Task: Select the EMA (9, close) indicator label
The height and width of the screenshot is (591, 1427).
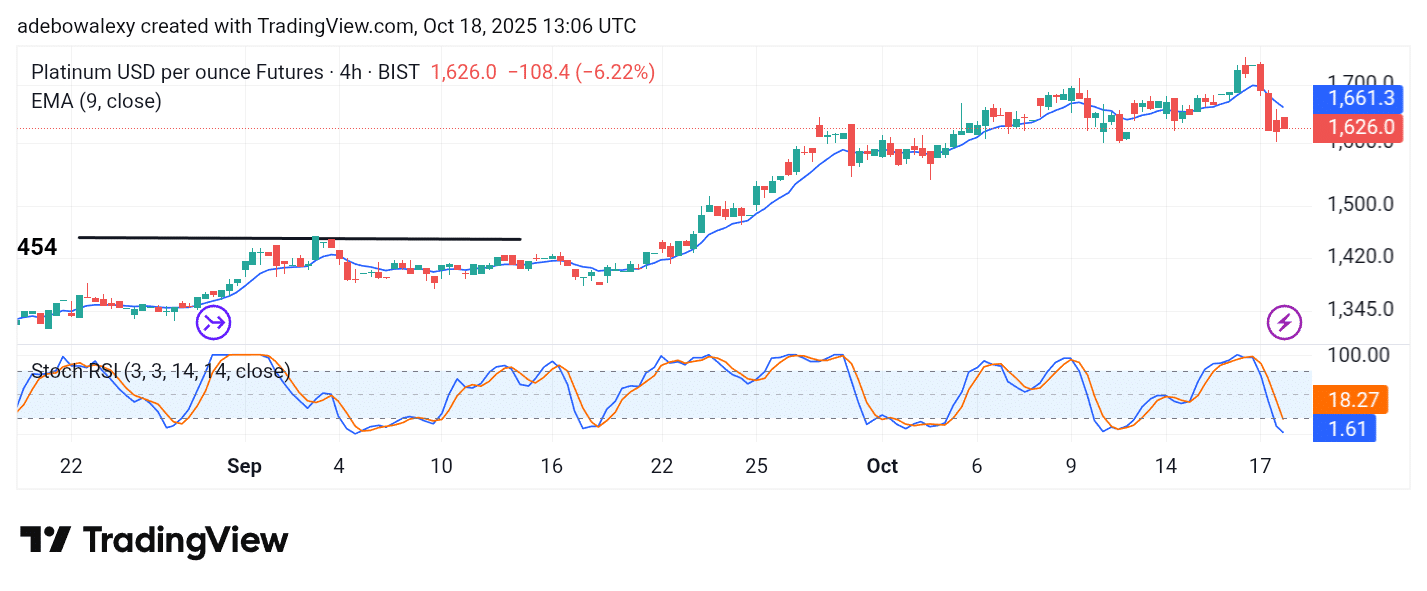Action: pos(96,101)
